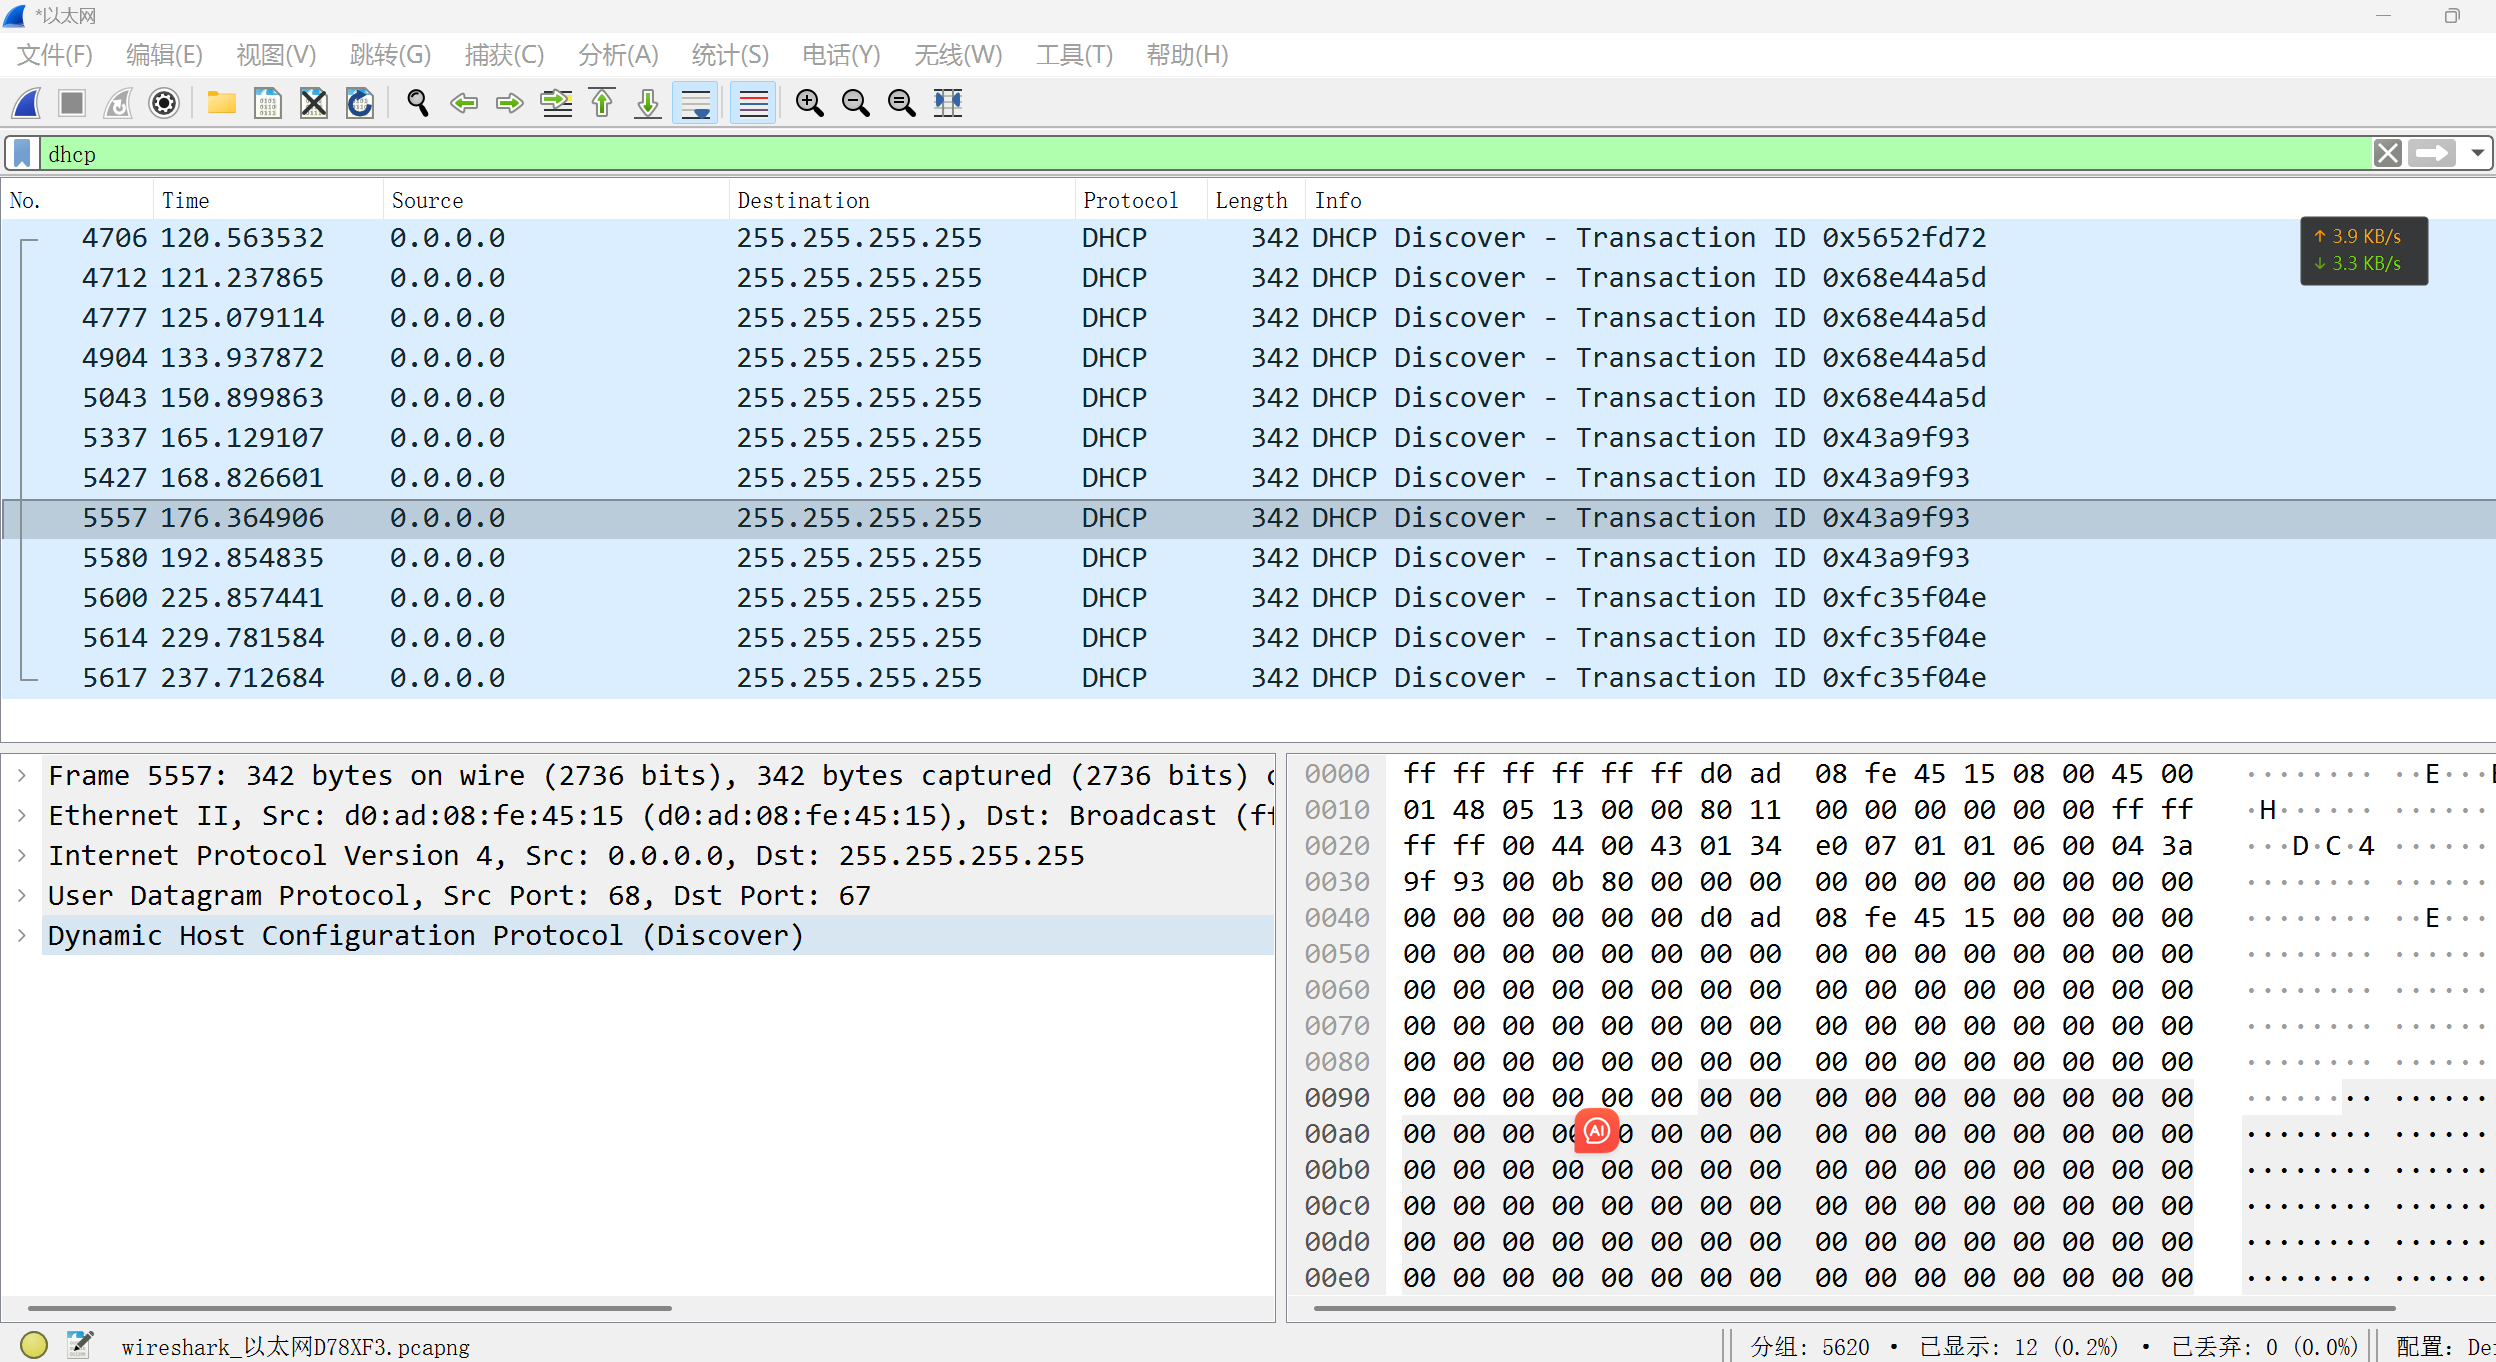Zoom in the packet text

point(809,103)
